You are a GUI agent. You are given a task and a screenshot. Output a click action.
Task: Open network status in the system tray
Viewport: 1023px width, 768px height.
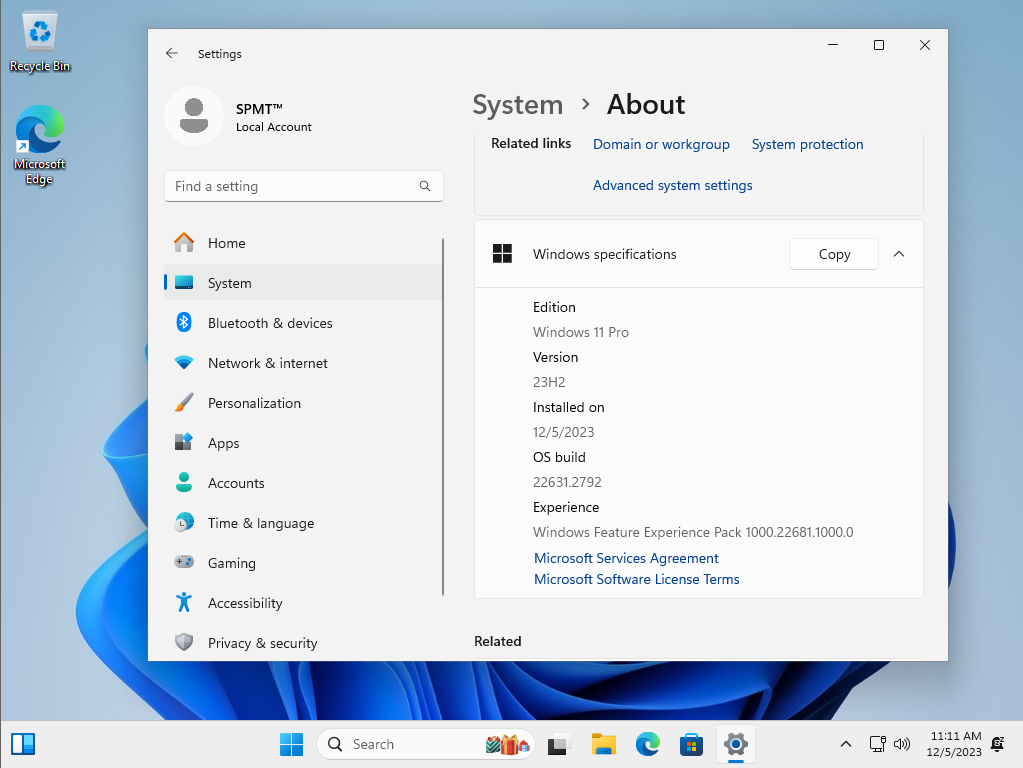pyautogui.click(x=878, y=744)
